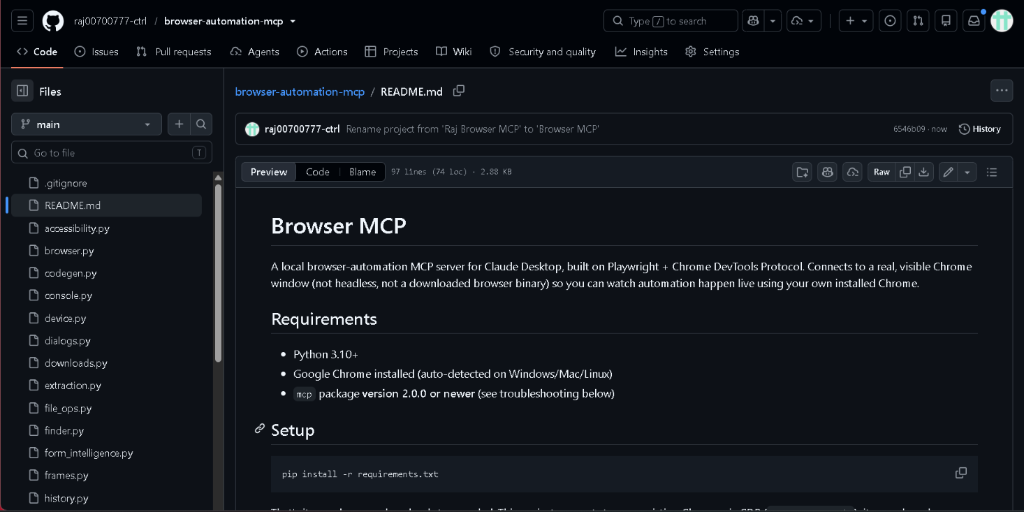Screen dimensions: 1024x512
Task: Switch to Code view
Action: pyautogui.click(x=317, y=172)
